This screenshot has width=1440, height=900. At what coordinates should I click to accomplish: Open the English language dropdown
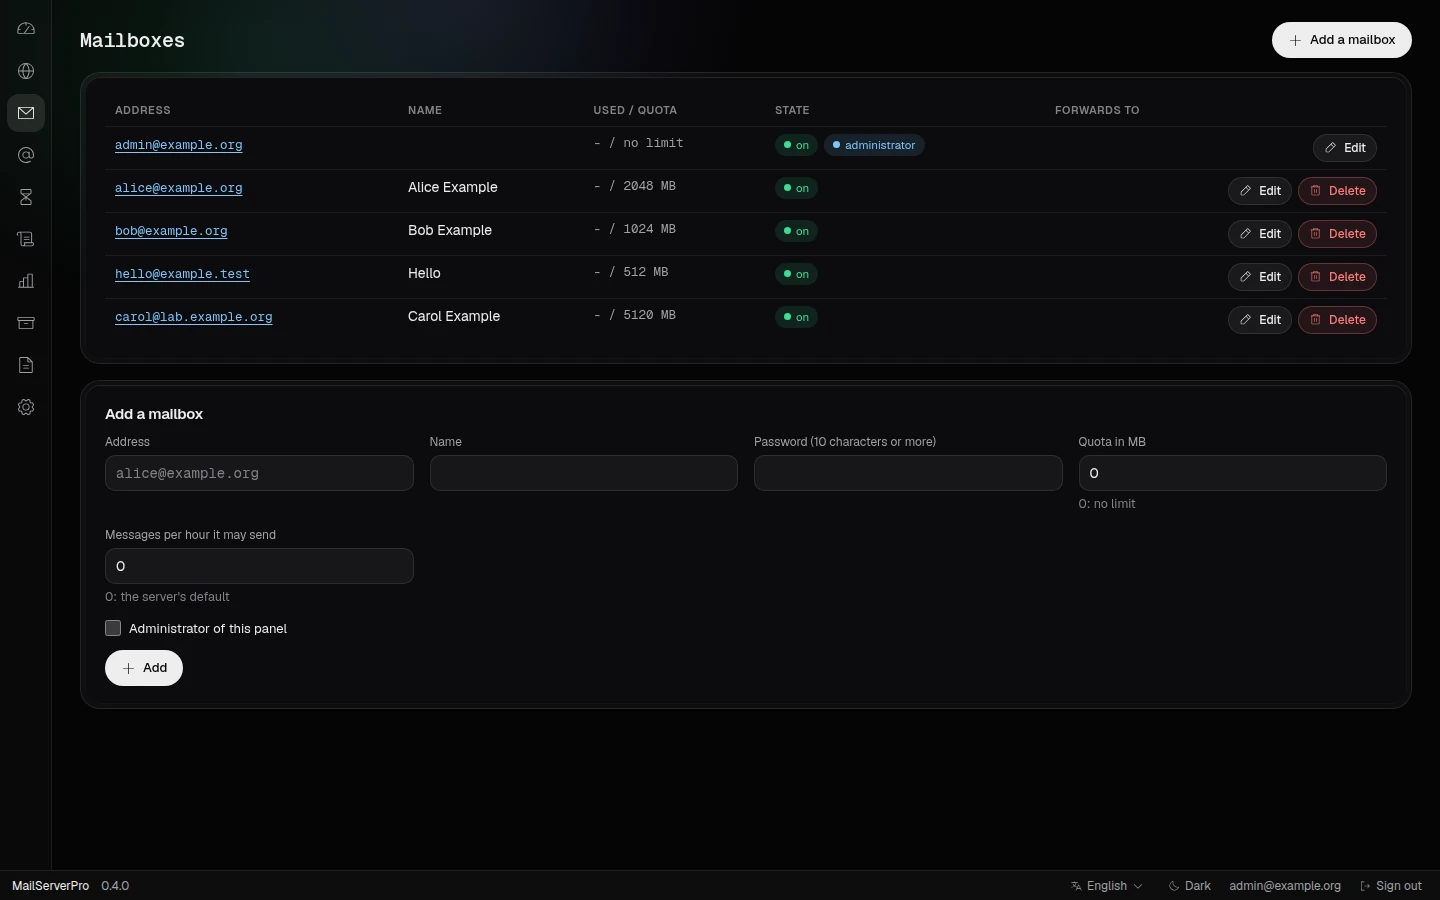coord(1107,886)
